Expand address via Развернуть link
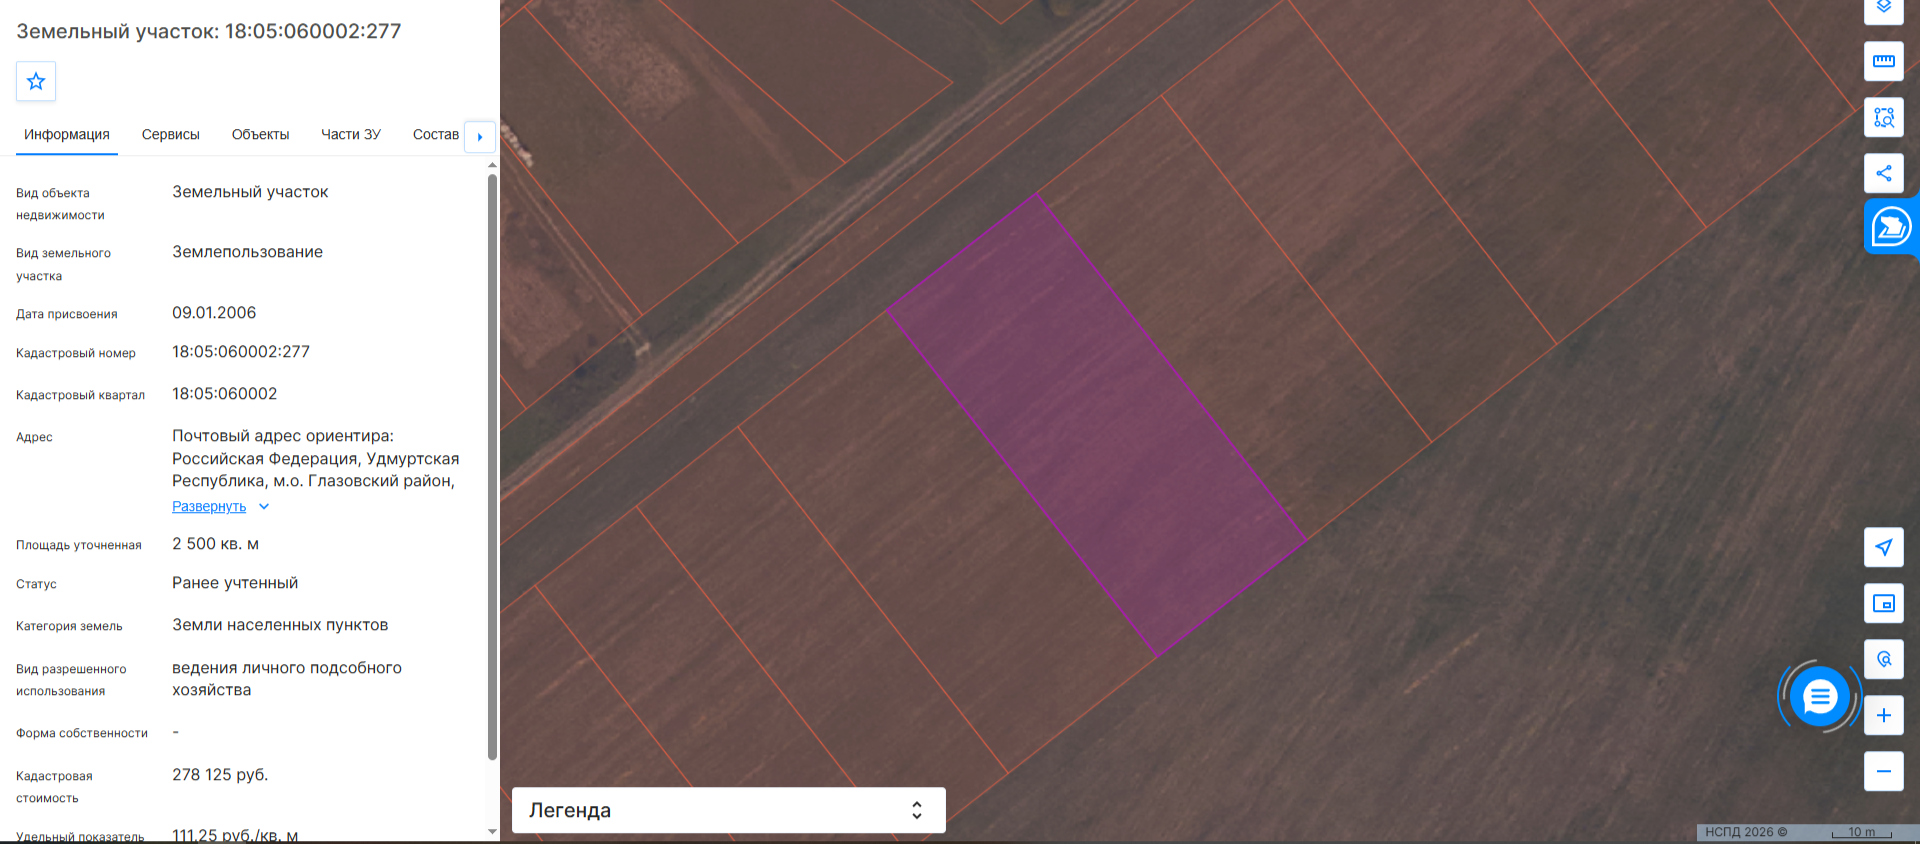This screenshot has width=1920, height=844. click(209, 506)
